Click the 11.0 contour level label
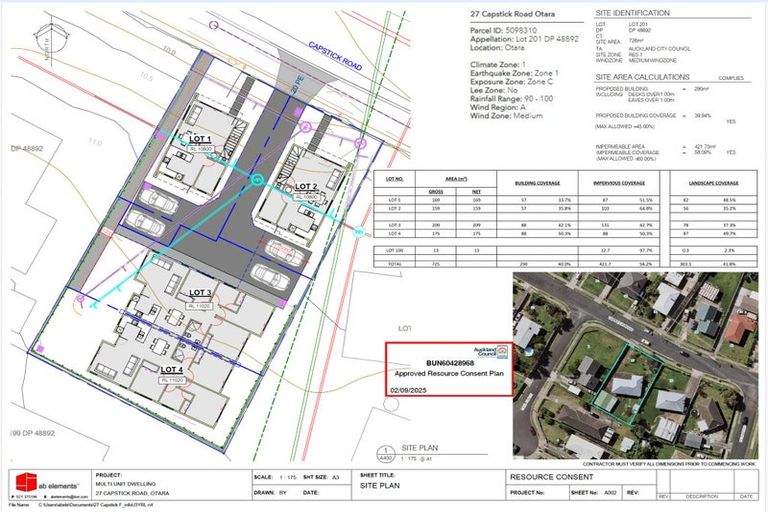Viewport: 768px width, 512px height. pos(95,143)
